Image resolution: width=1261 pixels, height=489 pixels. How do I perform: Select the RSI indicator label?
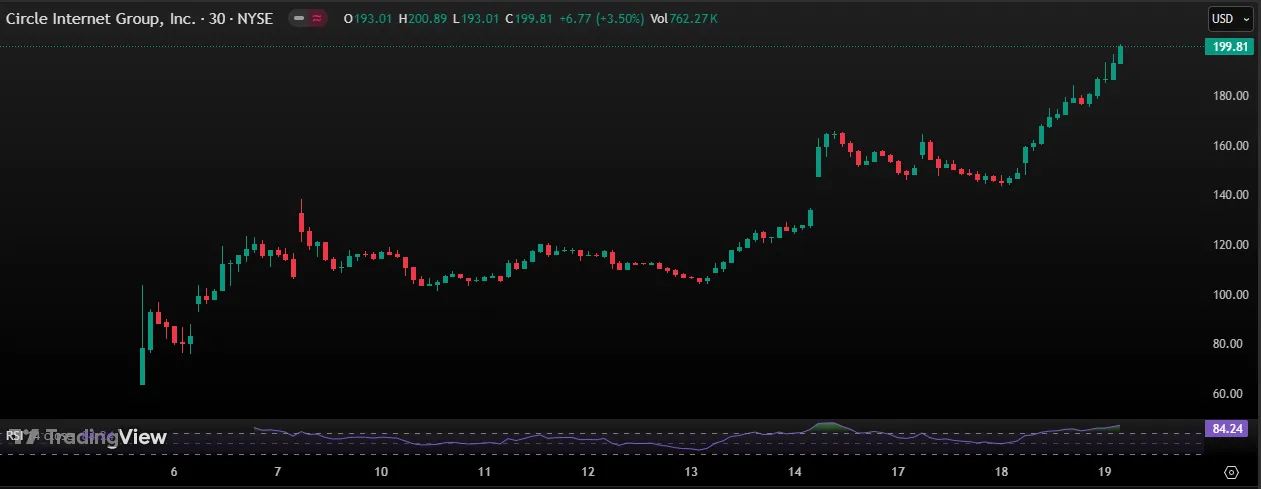(x=14, y=435)
